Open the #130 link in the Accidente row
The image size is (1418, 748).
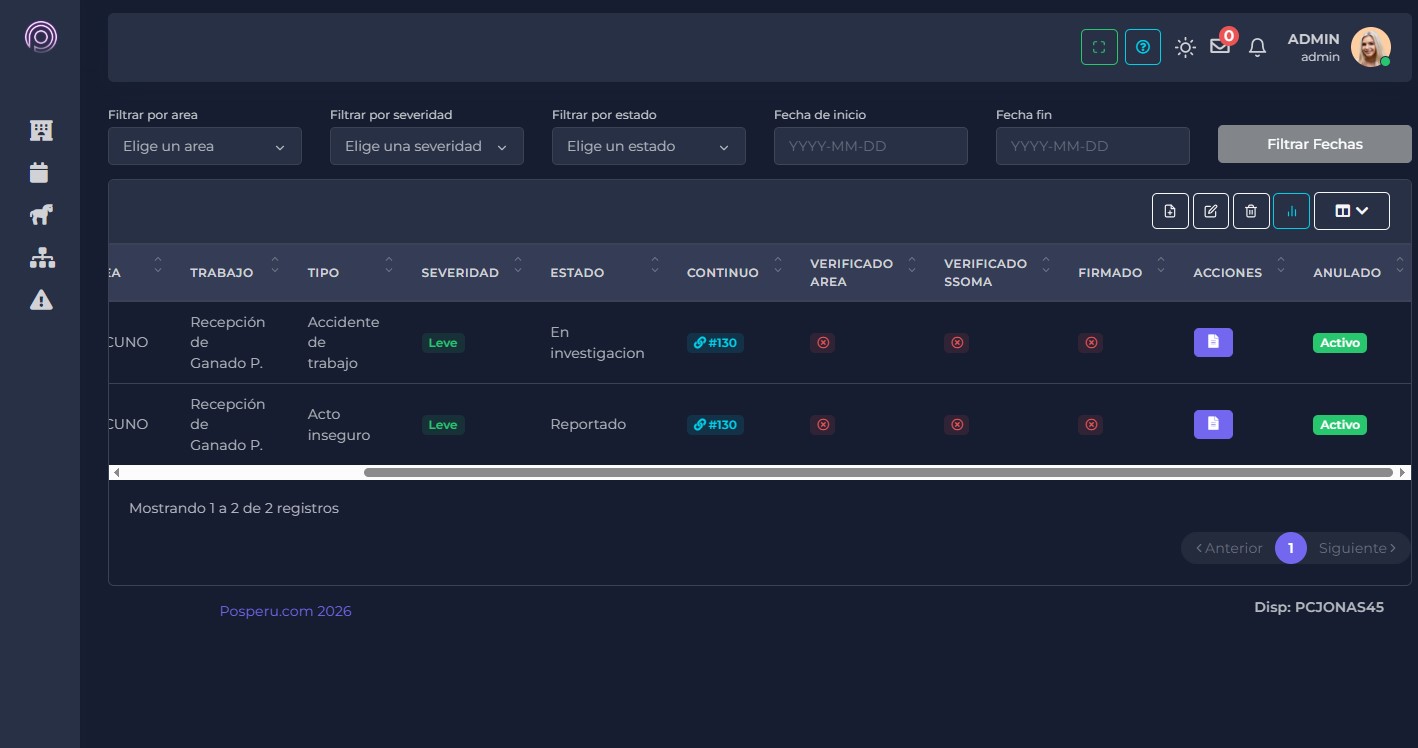pos(715,343)
